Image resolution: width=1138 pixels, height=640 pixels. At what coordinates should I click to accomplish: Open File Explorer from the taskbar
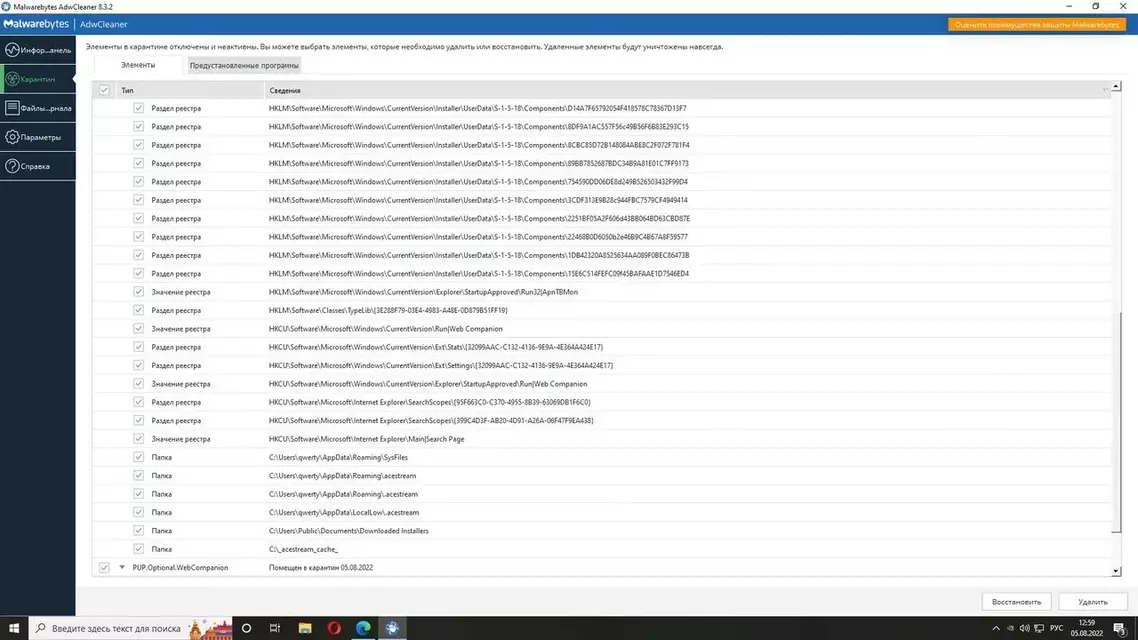pyautogui.click(x=305, y=628)
